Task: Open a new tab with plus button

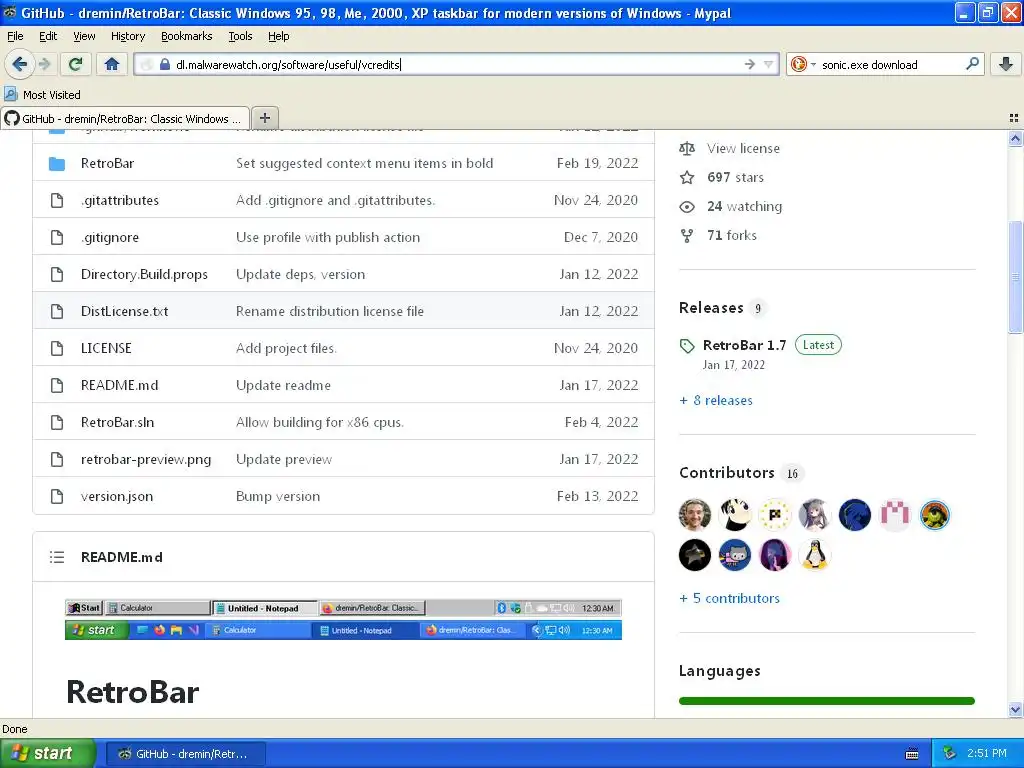Action: point(264,118)
